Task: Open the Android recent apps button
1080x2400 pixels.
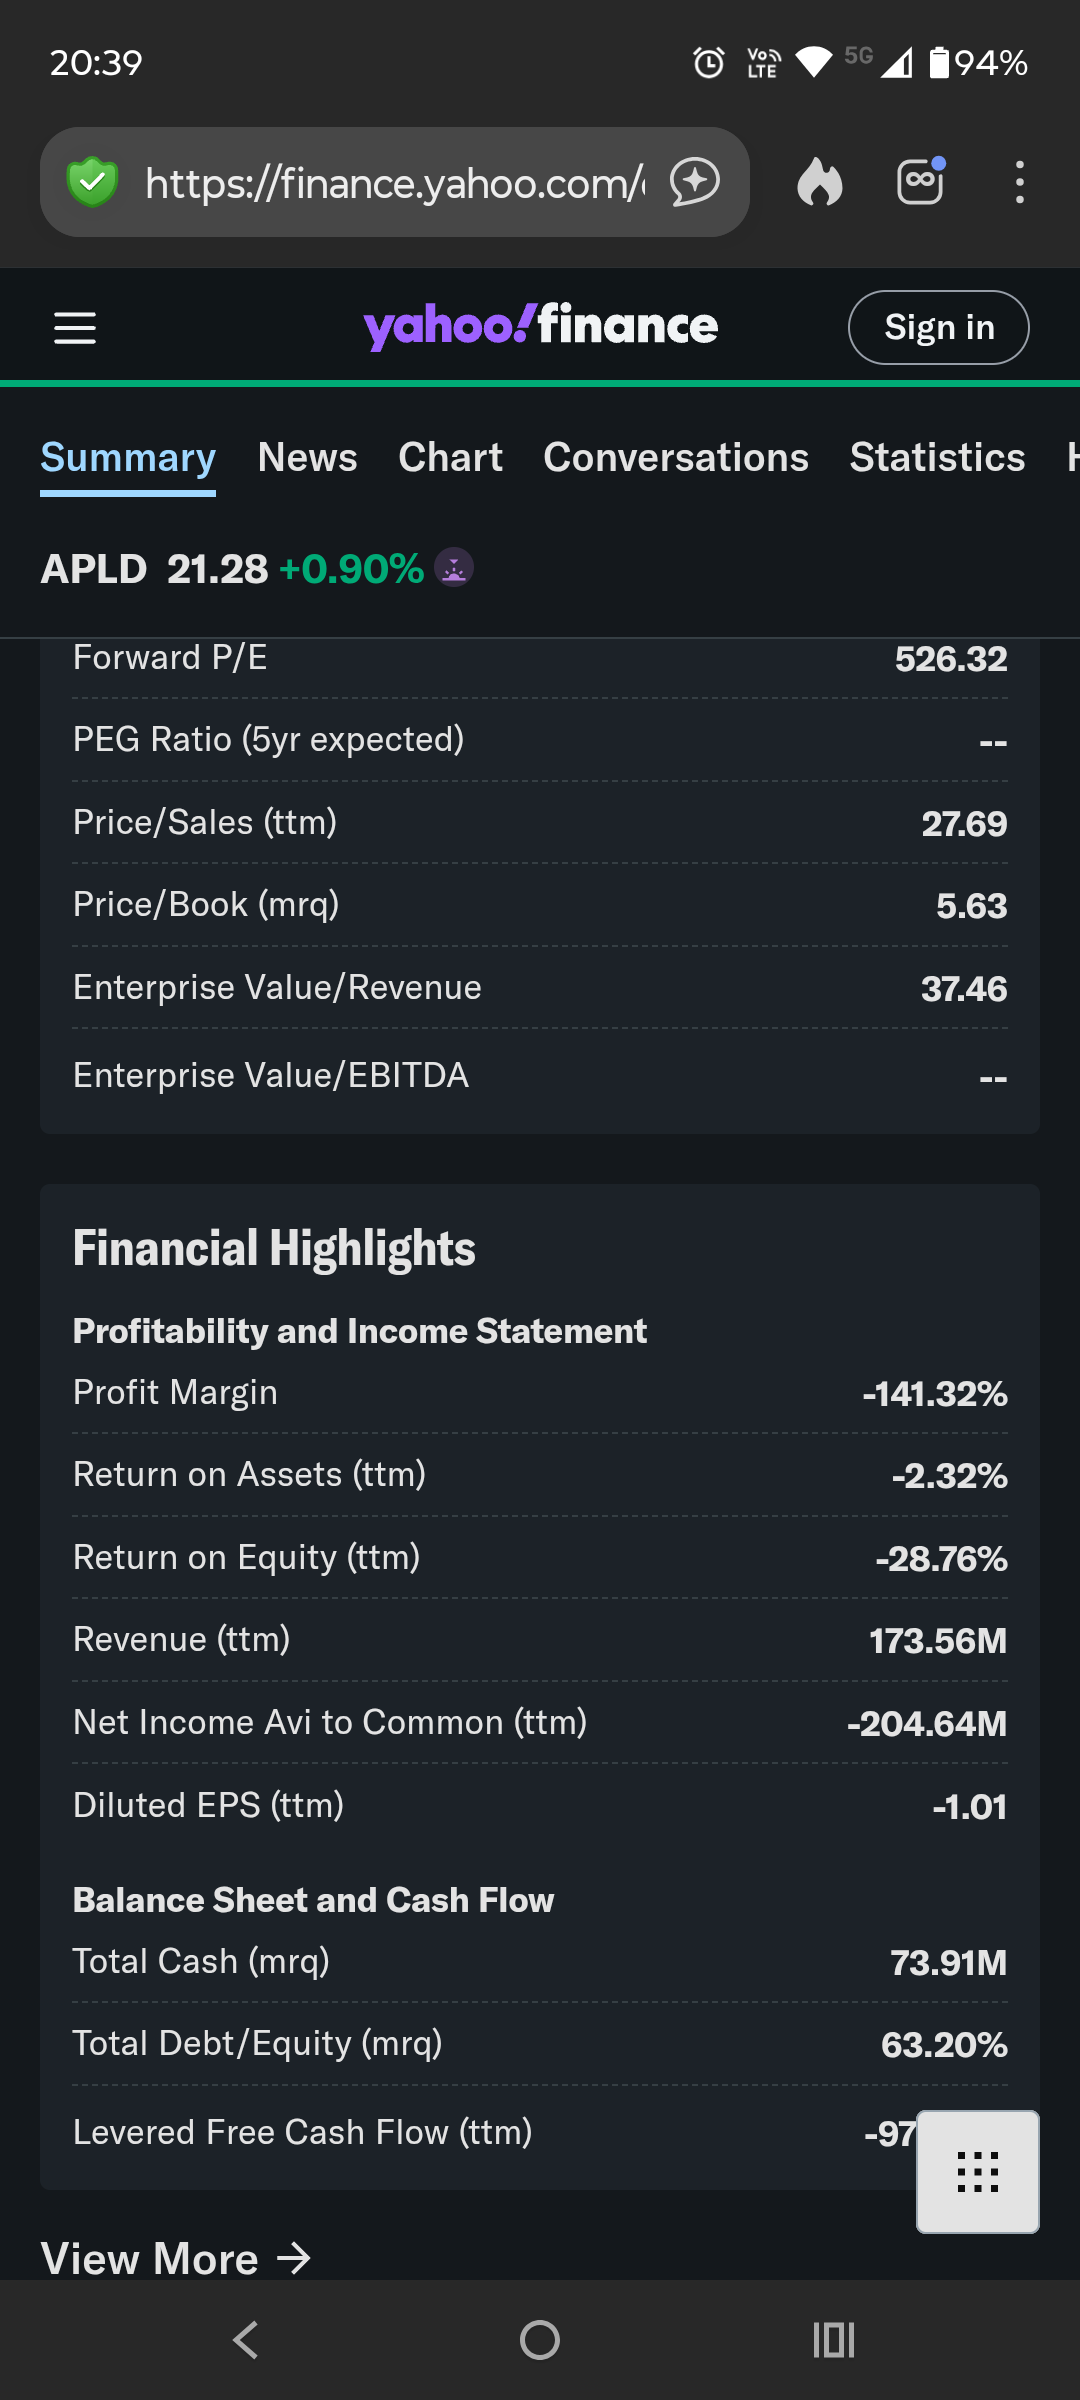Action: (833, 2340)
